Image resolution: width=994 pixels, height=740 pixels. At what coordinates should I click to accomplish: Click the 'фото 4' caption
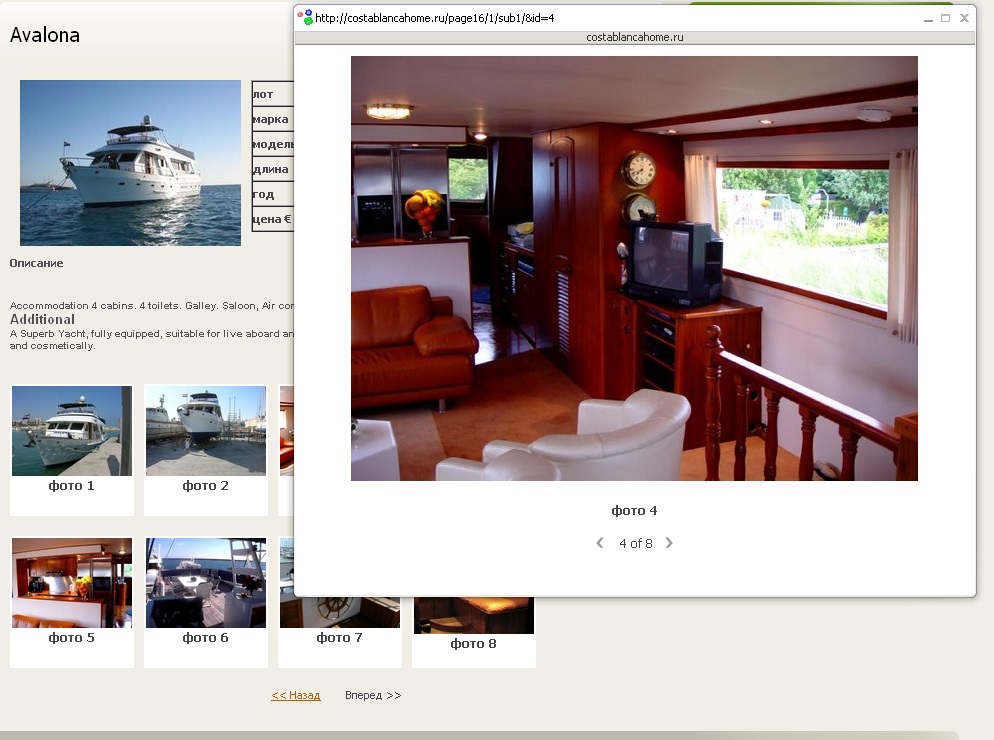tap(634, 510)
